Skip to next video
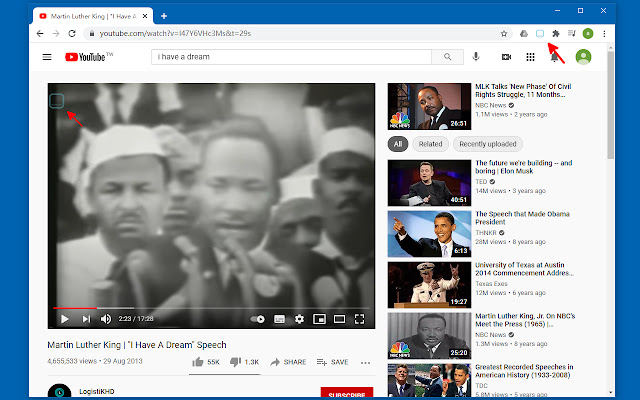The width and height of the screenshot is (640, 400). [86, 319]
